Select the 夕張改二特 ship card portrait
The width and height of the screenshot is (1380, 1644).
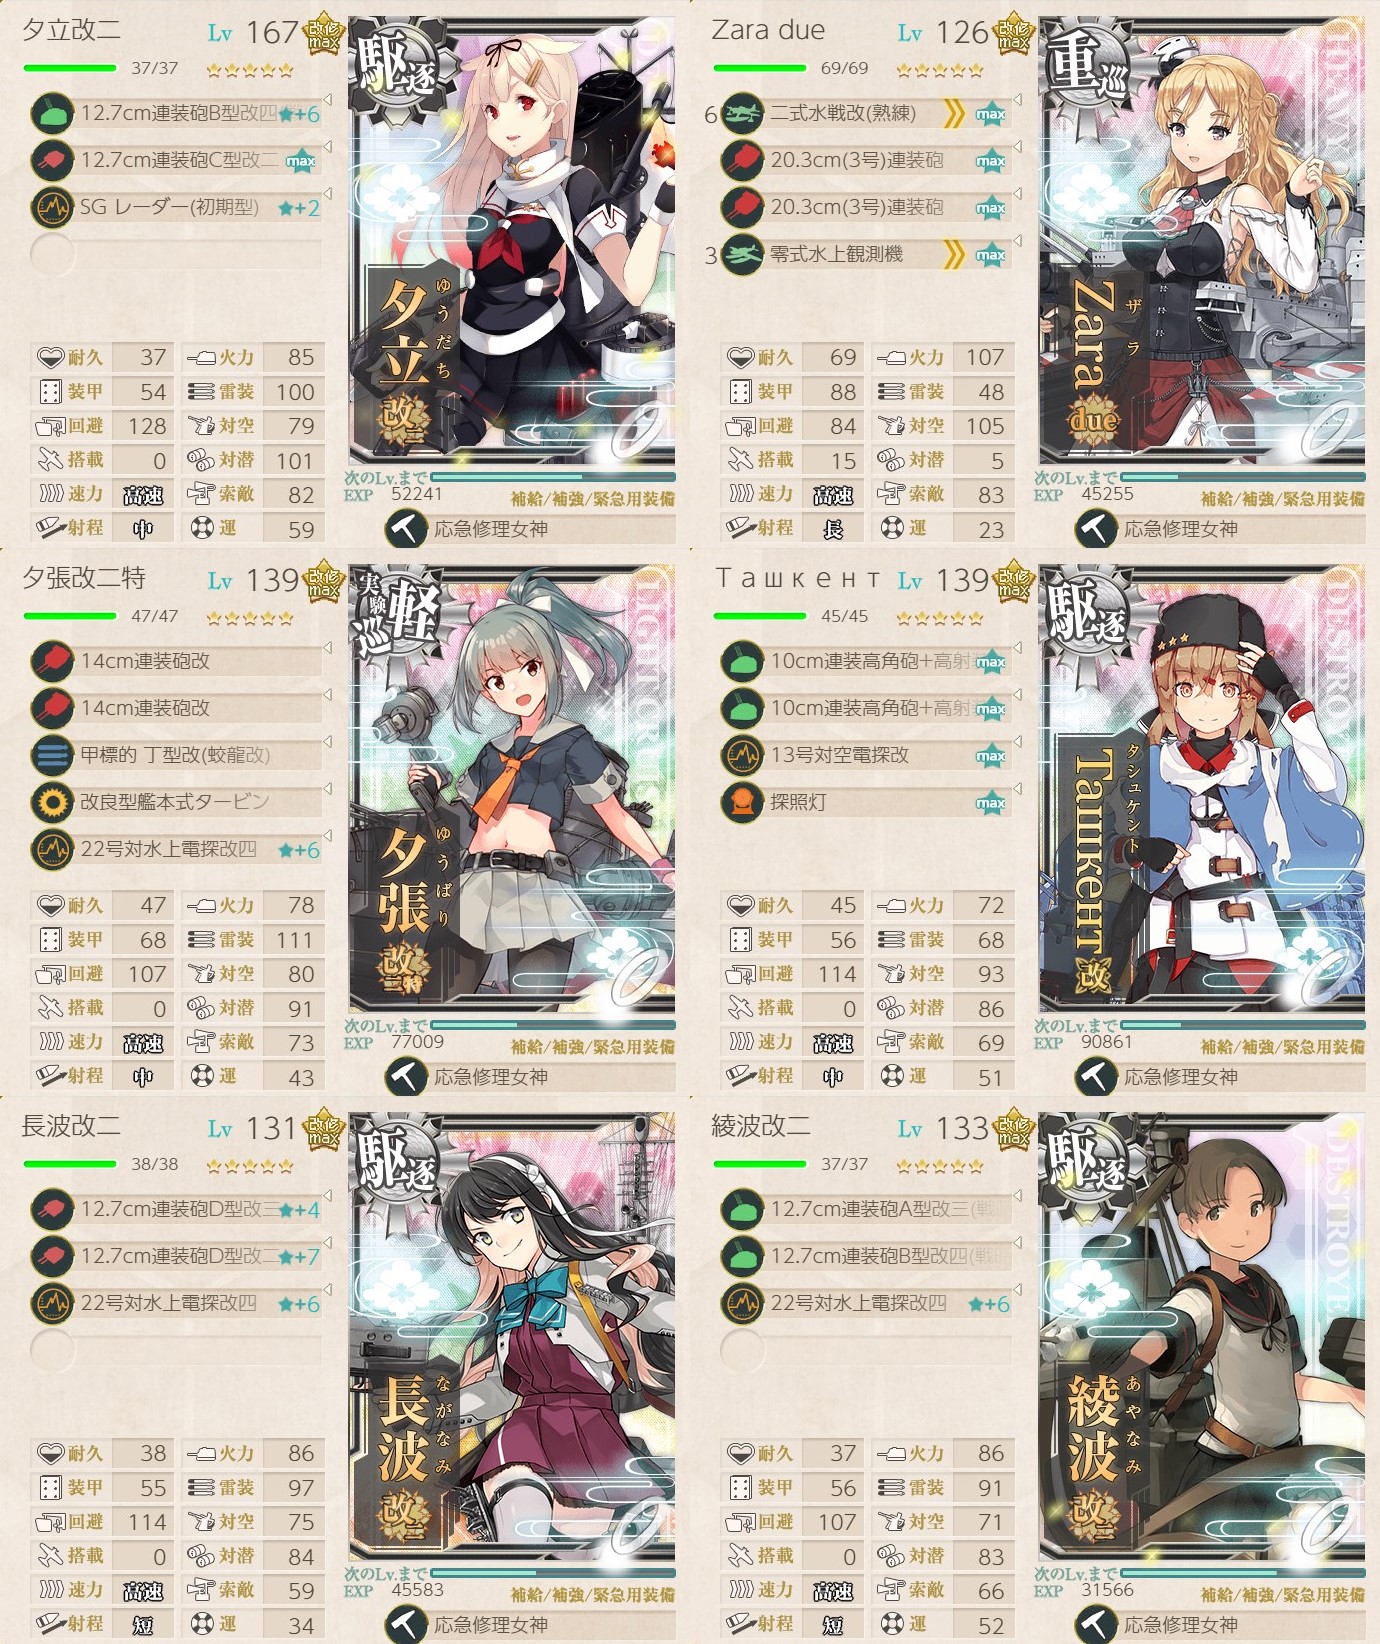click(x=512, y=788)
